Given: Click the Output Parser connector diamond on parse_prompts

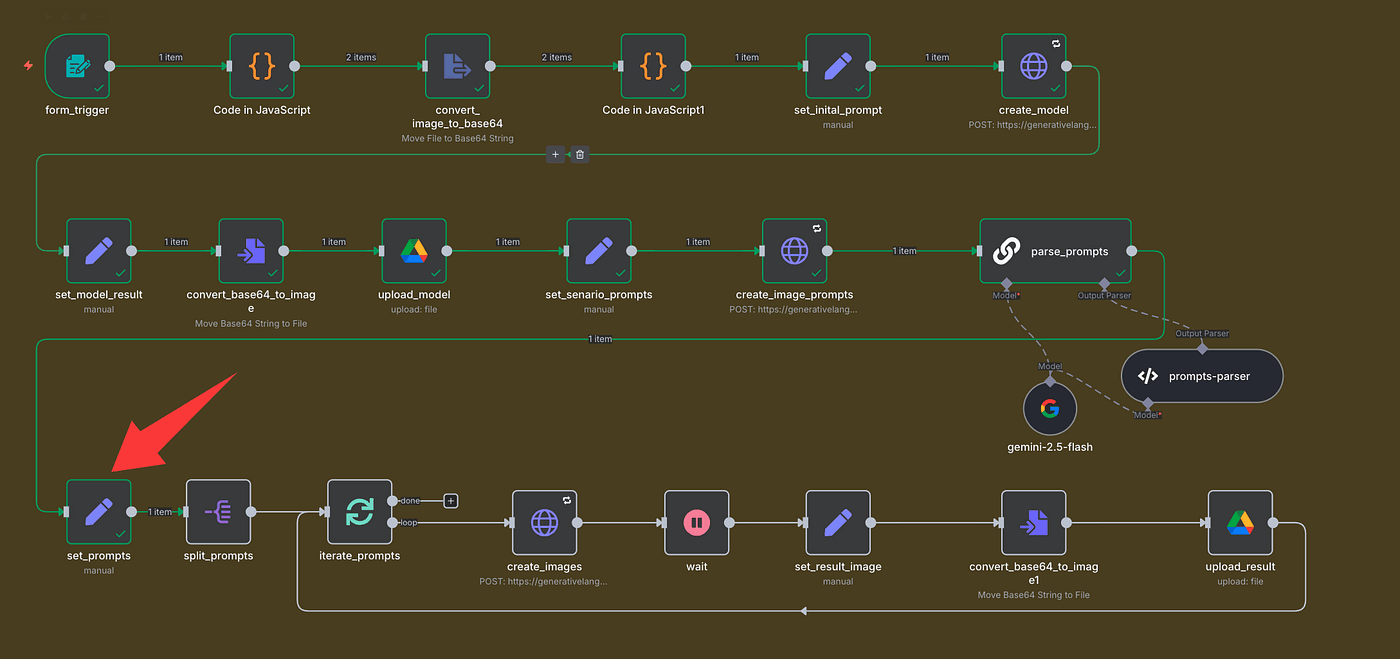Looking at the screenshot, I should click(x=1104, y=282).
